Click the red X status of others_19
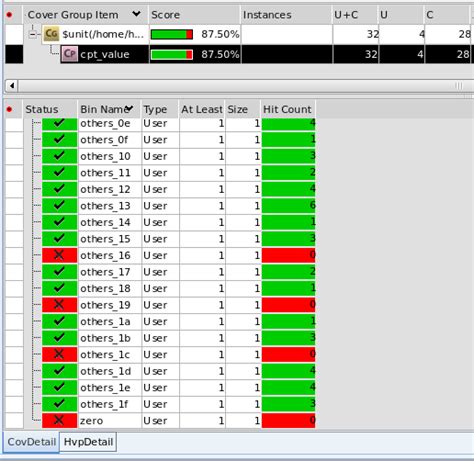This screenshot has width=474, height=461. coord(59,305)
